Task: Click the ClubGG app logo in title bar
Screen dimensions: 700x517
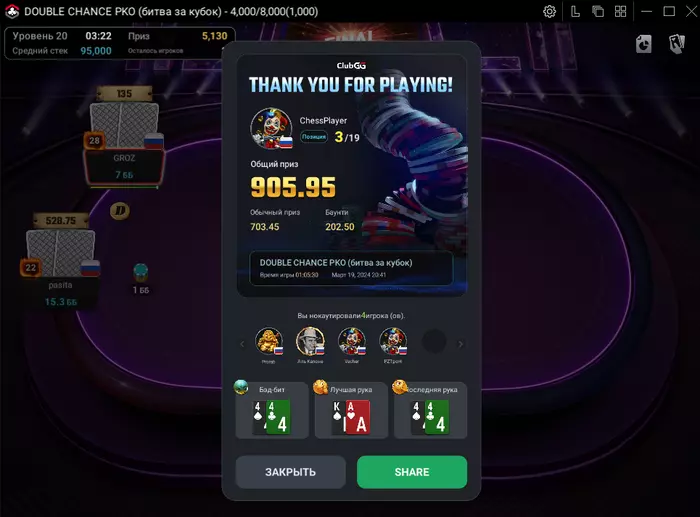Action: [12, 11]
